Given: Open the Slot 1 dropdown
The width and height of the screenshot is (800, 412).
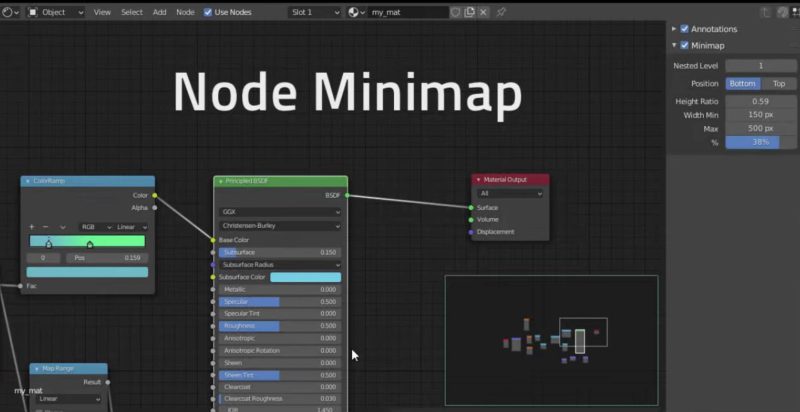Looking at the screenshot, I should [315, 12].
